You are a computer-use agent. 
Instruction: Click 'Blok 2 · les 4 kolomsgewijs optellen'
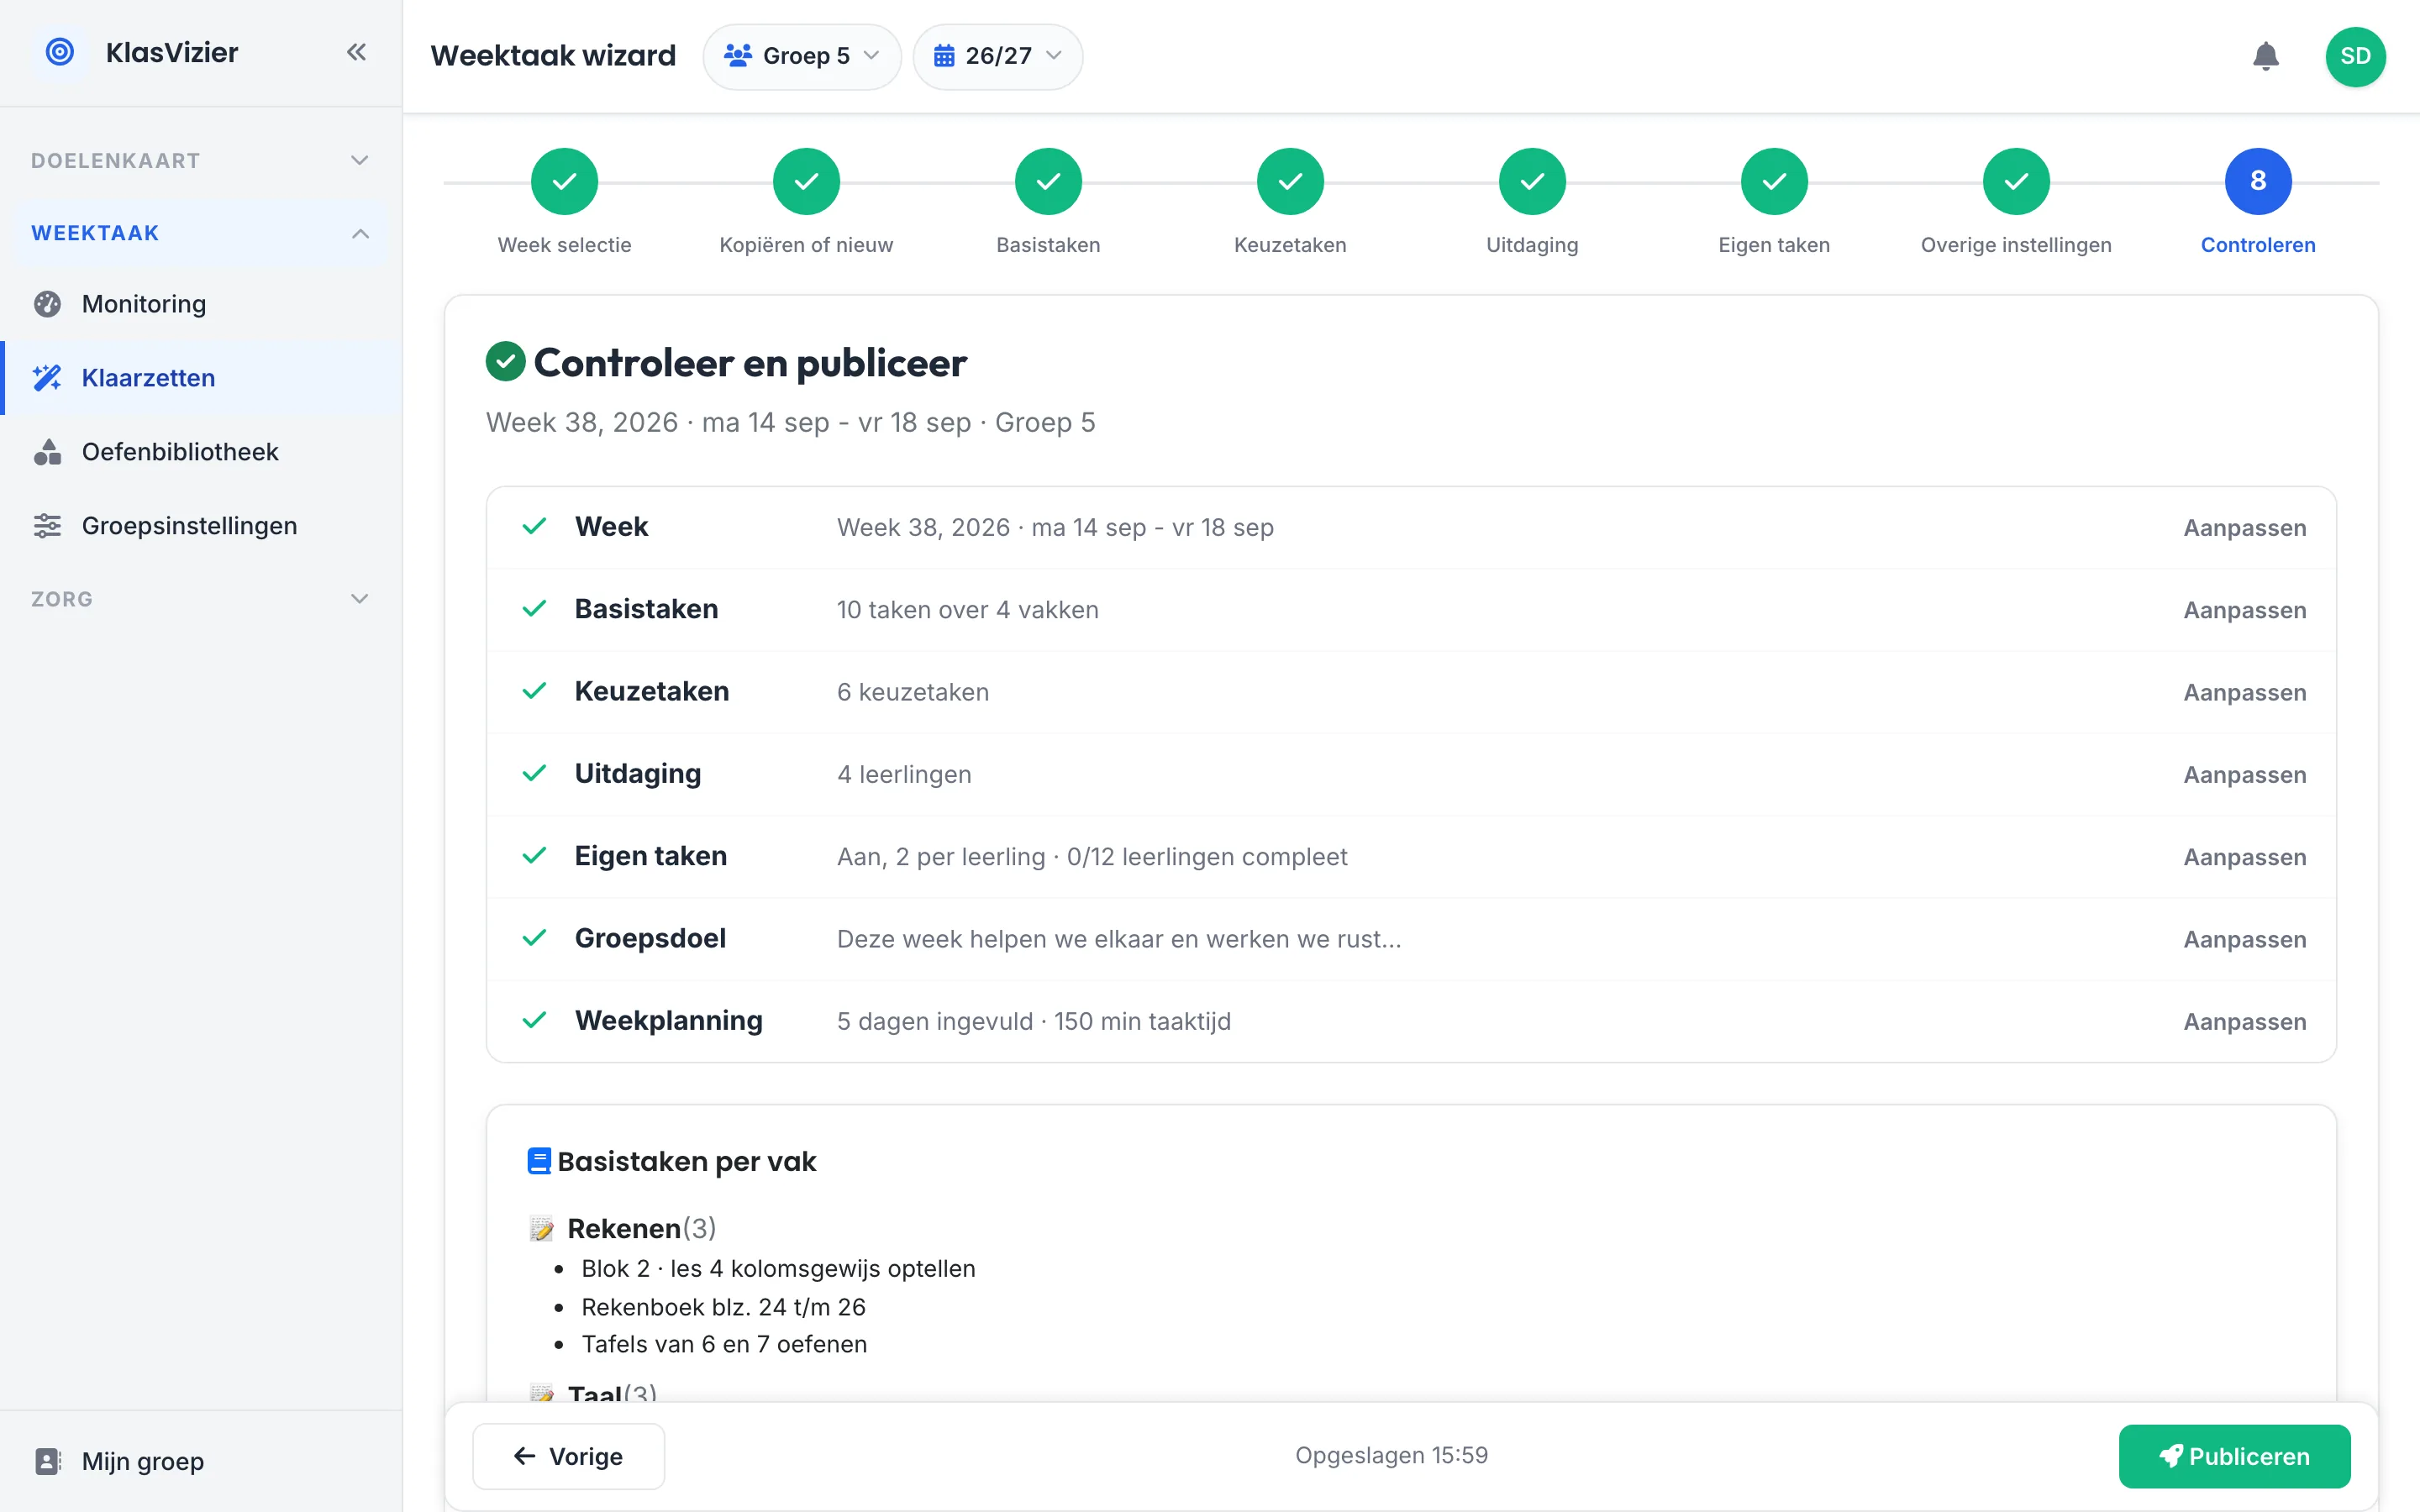[778, 1269]
